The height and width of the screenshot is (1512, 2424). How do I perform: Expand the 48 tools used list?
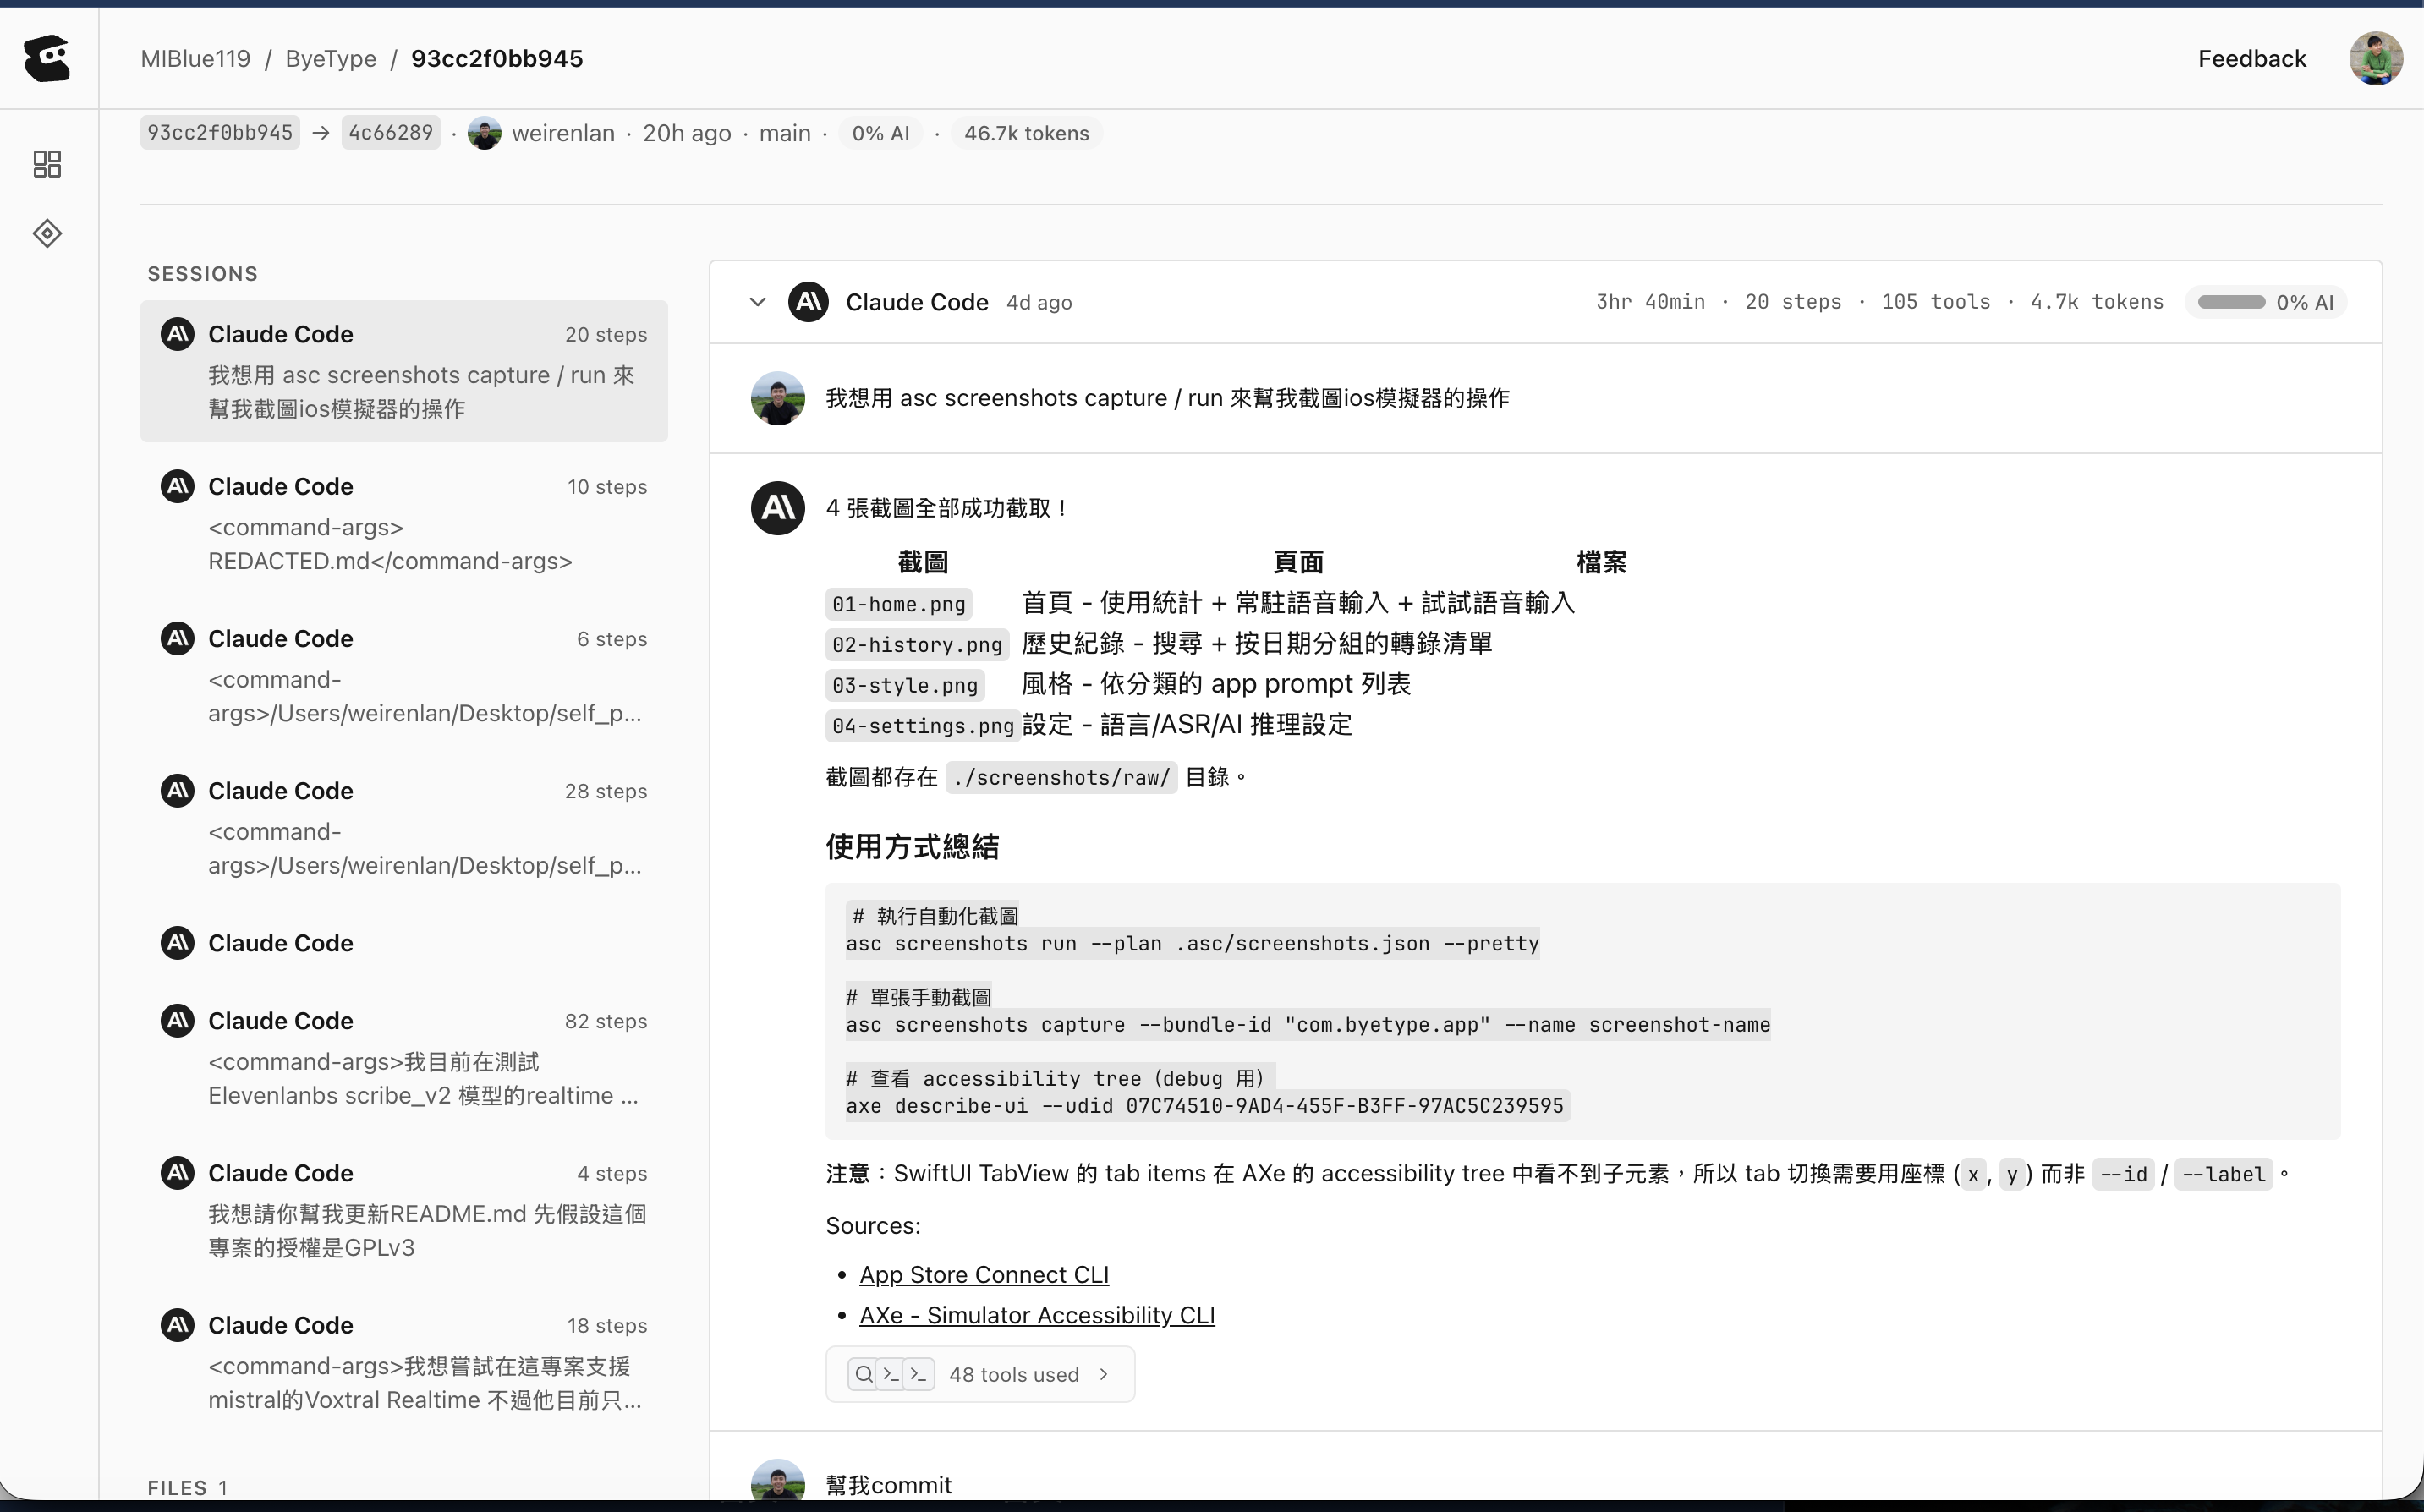[1013, 1374]
